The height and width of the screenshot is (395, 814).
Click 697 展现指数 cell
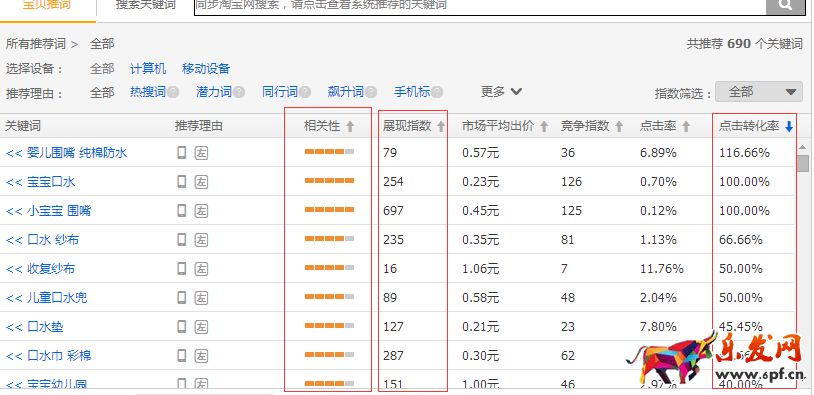[393, 211]
